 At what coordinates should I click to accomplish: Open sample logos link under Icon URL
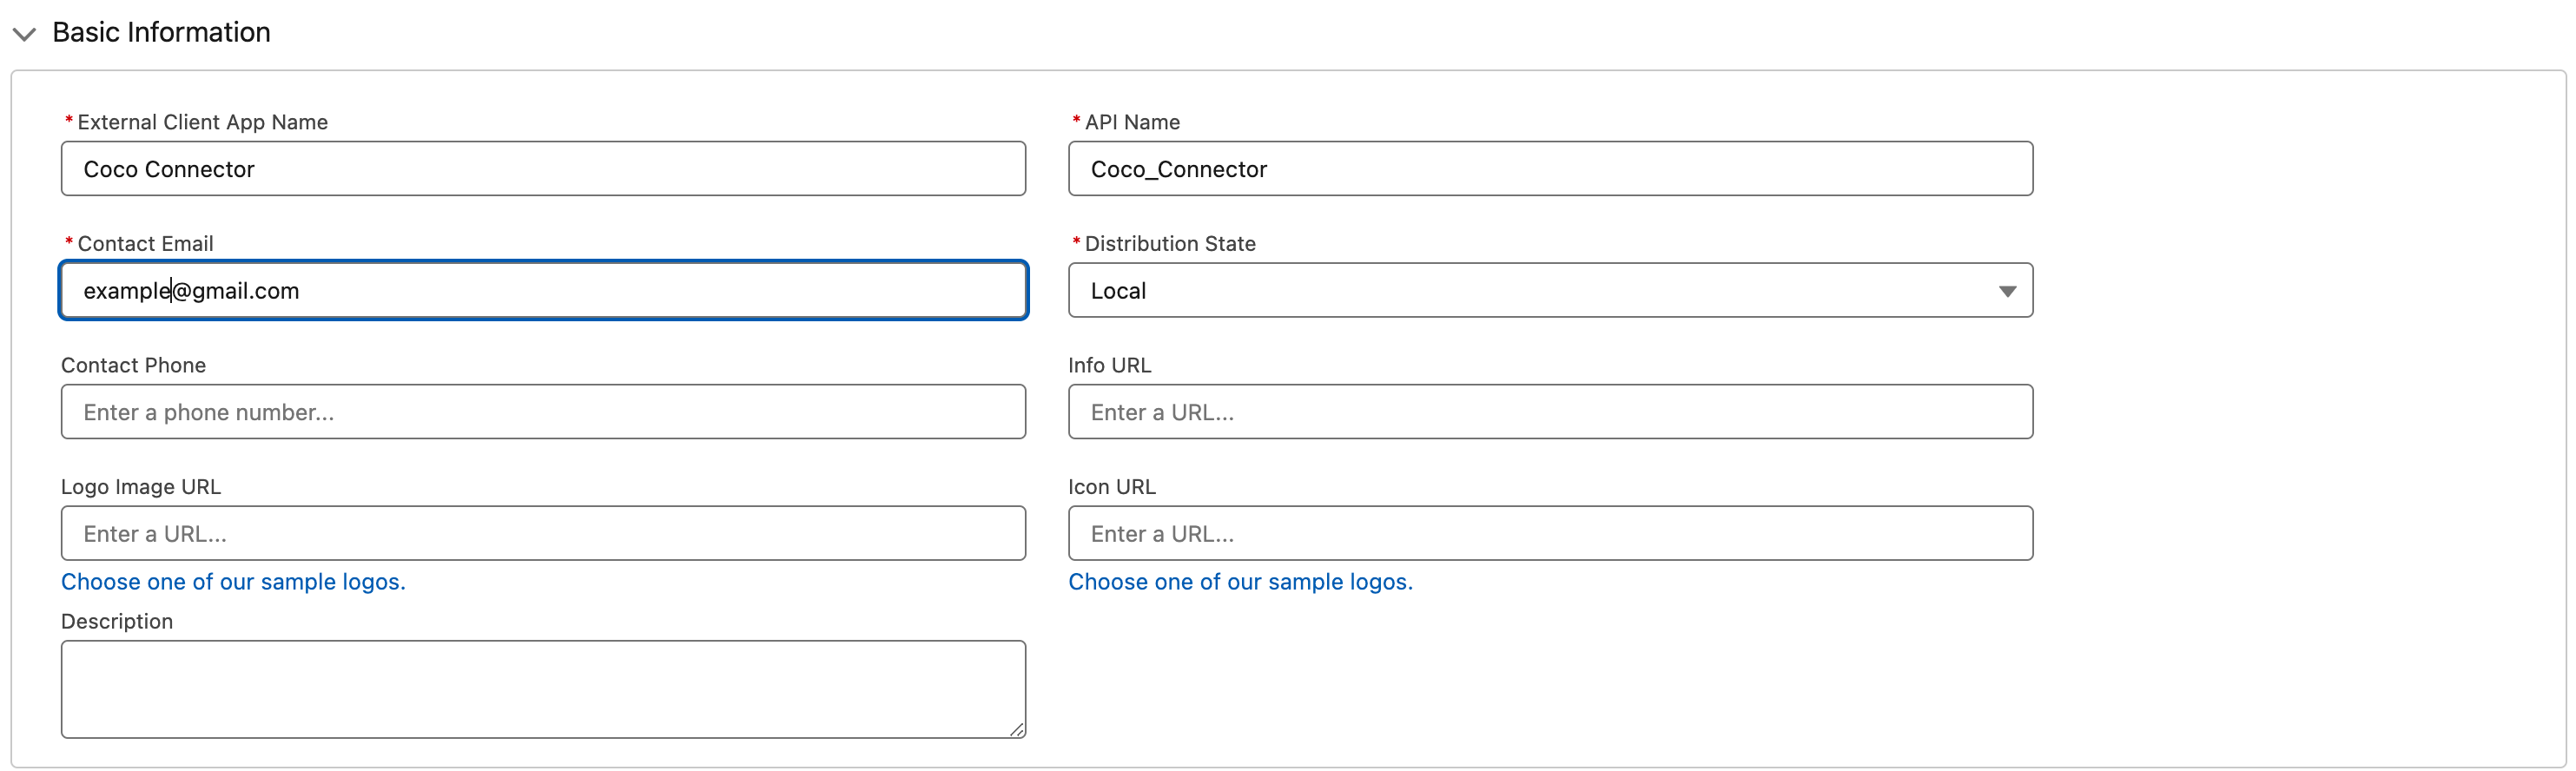click(1240, 582)
